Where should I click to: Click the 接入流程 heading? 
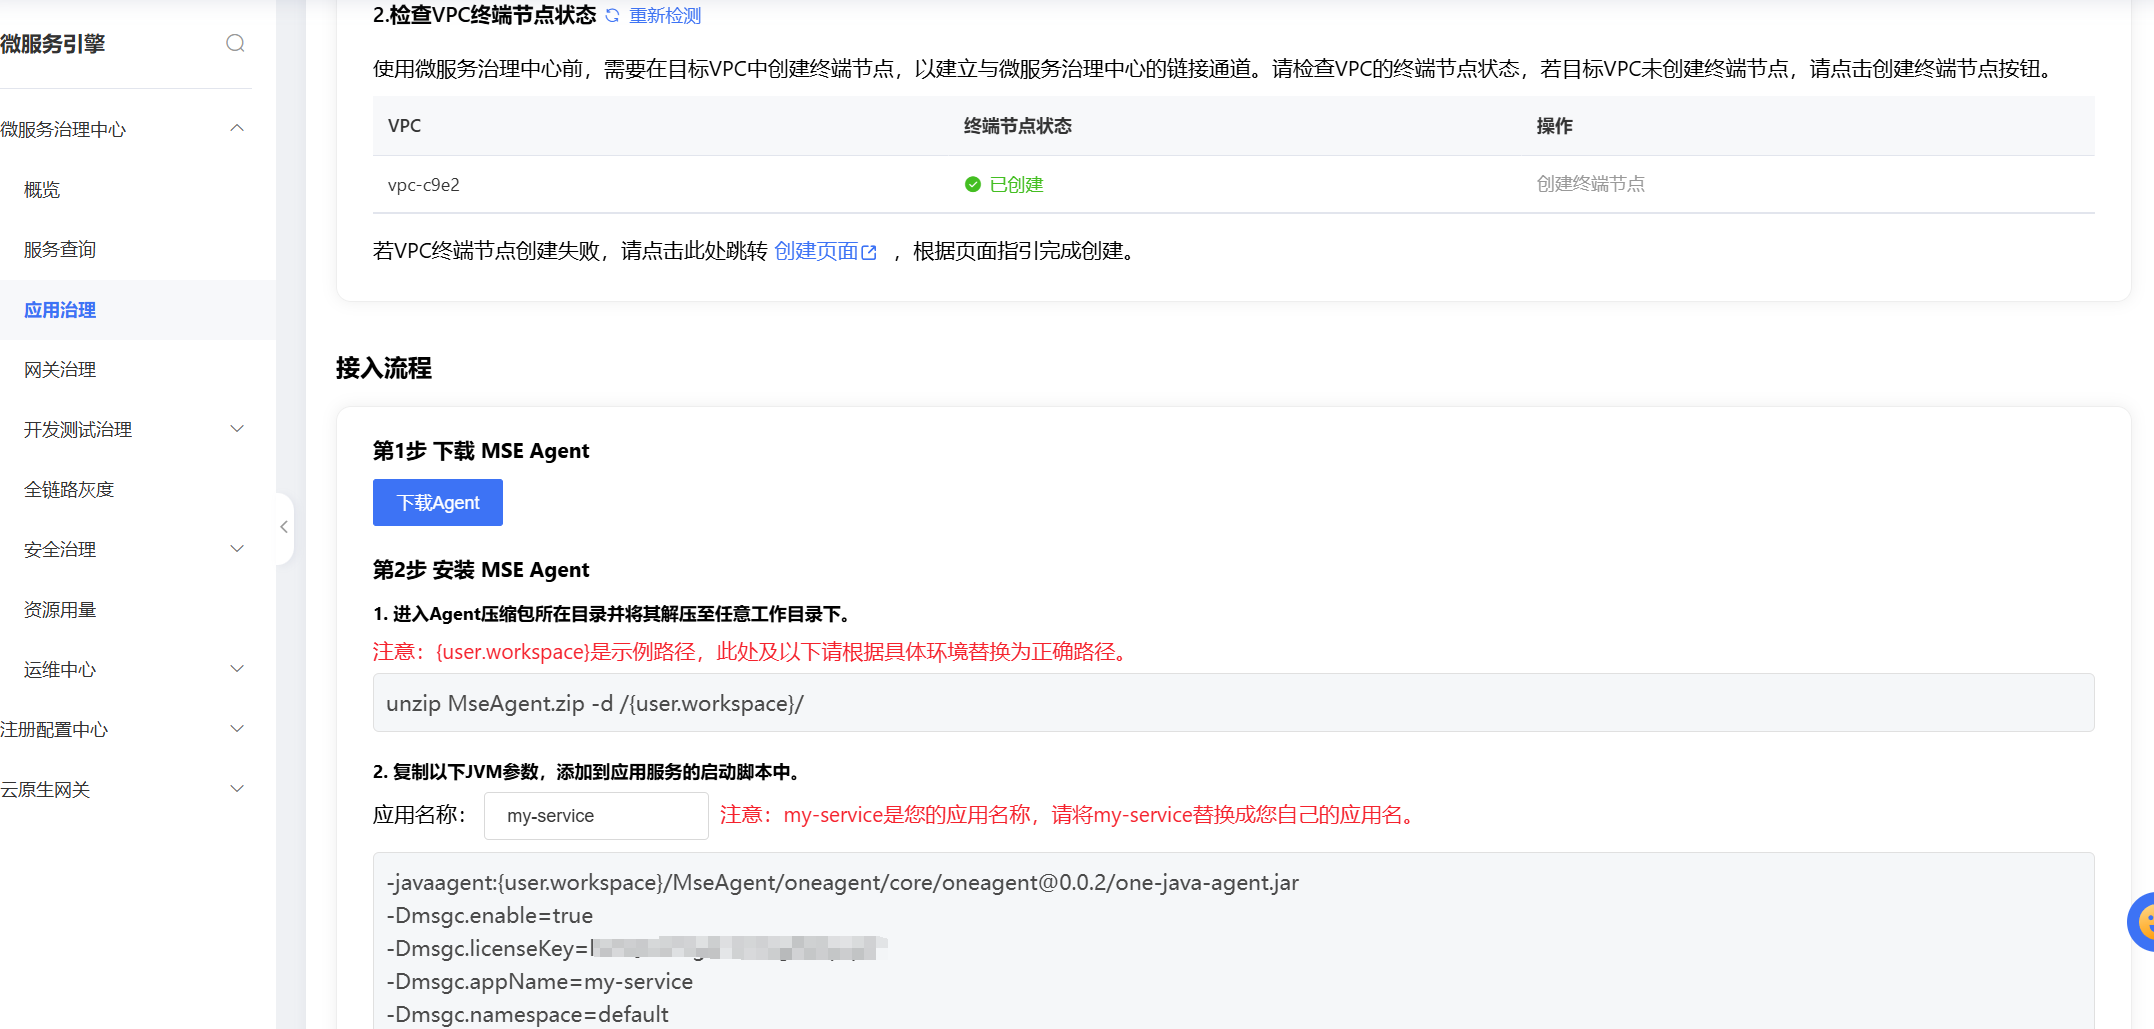384,368
